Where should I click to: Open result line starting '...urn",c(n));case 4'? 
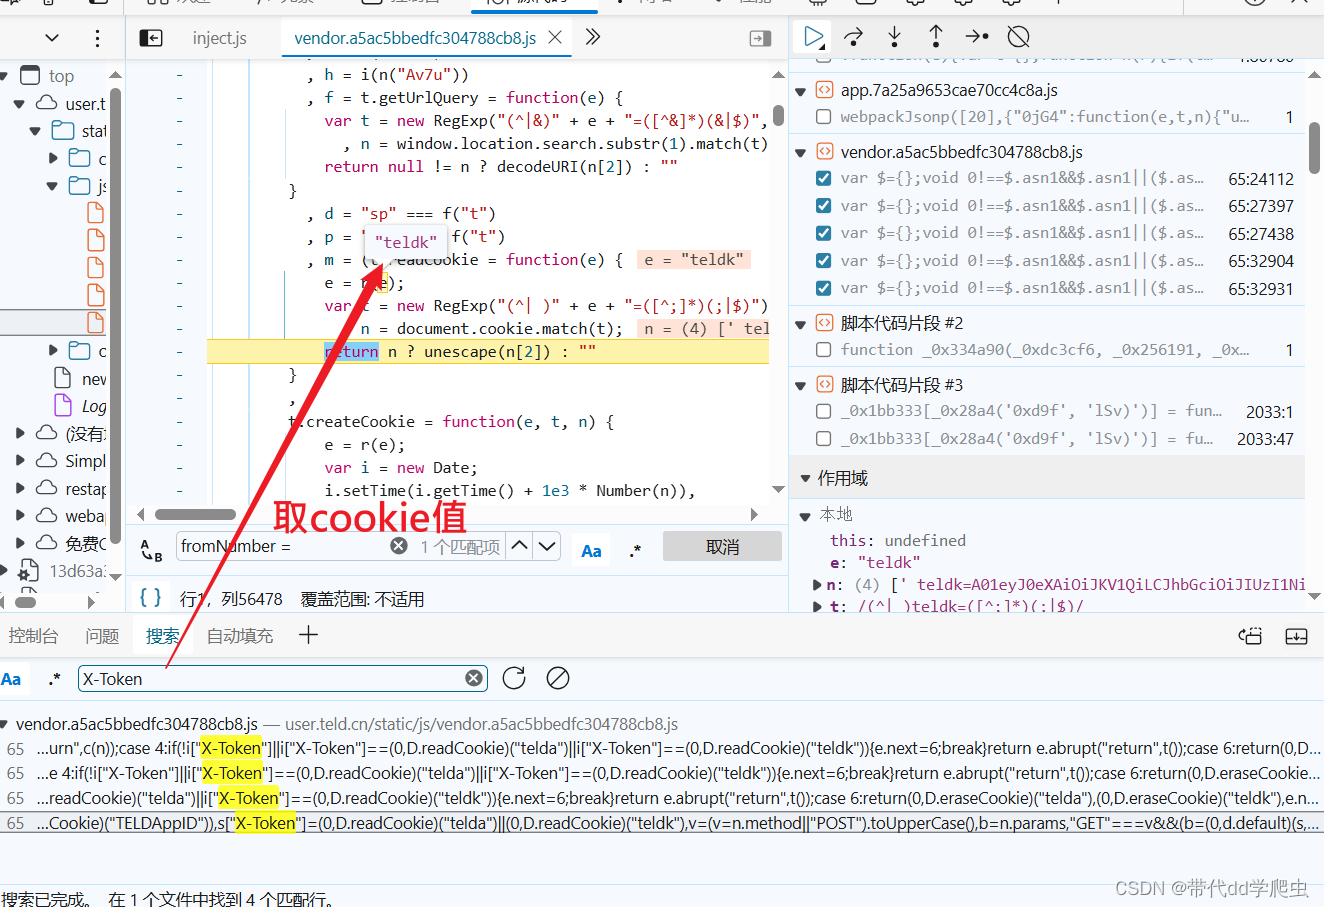click(662, 748)
